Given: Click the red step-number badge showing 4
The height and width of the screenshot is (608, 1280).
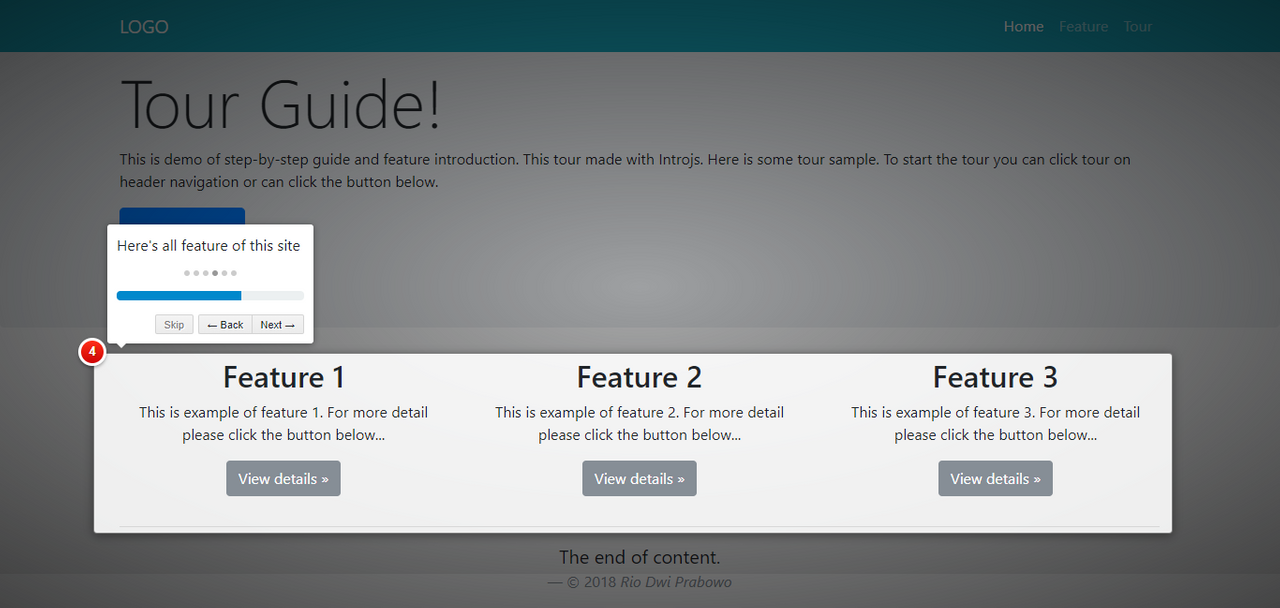Looking at the screenshot, I should coord(92,352).
